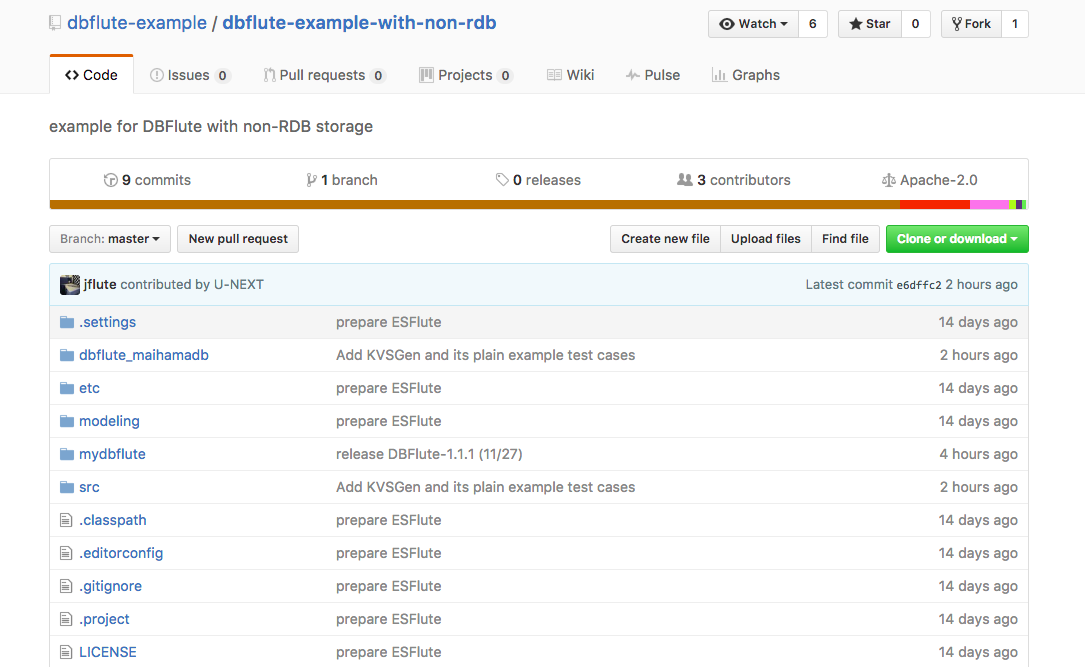Click the dbflute_maihamadb folder icon
The image size is (1085, 667).
66,355
